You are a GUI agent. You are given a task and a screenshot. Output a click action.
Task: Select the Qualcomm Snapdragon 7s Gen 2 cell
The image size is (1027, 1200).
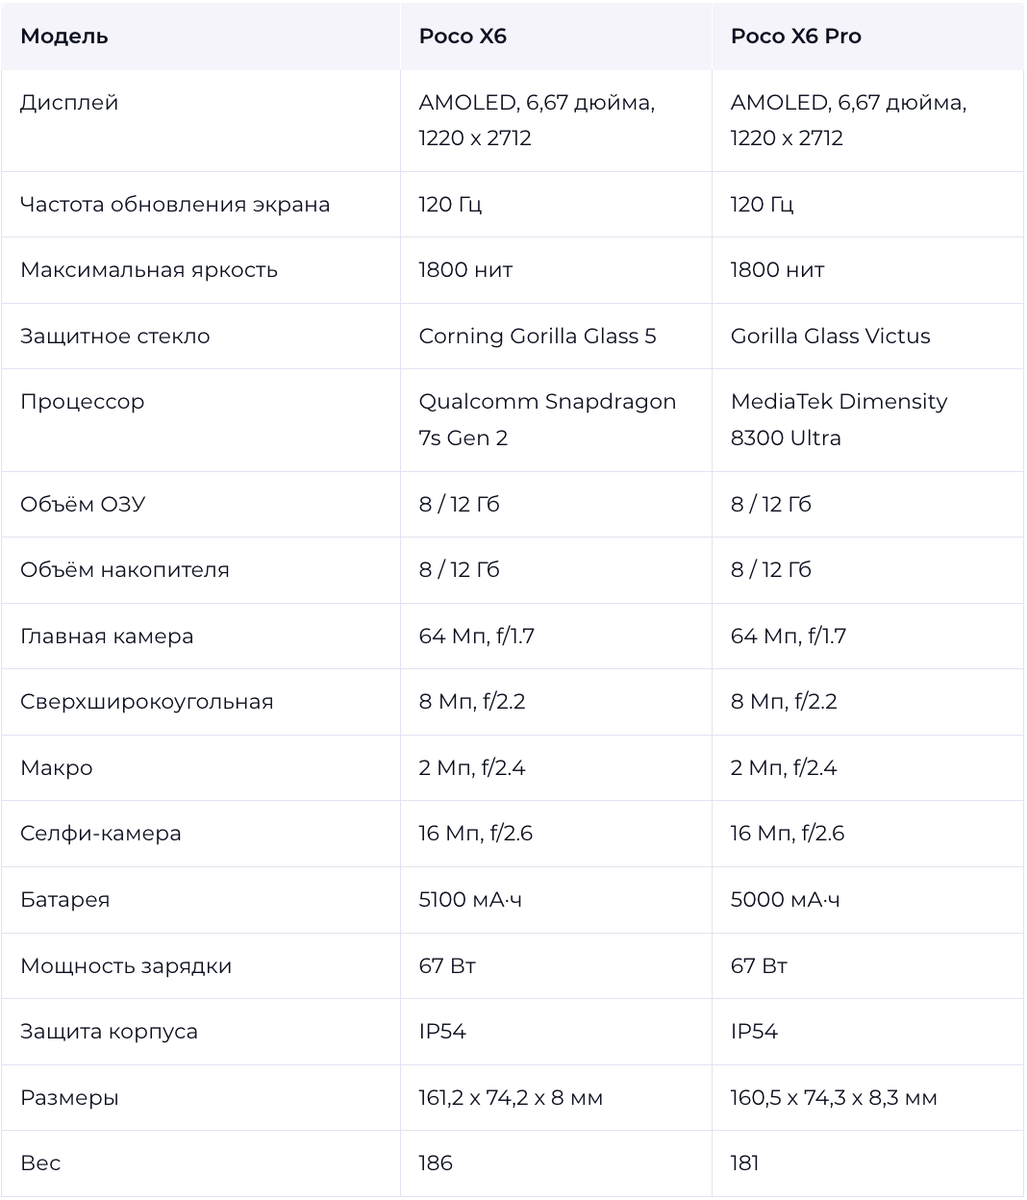click(x=548, y=420)
